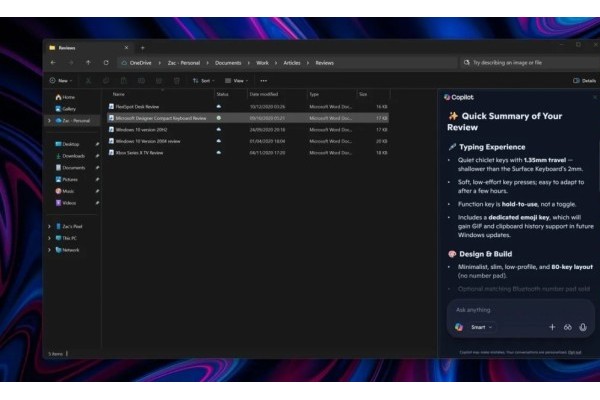Click the Opt out link under Copilot chat
Viewport: 600px width, 400px height.
pyautogui.click(x=575, y=352)
